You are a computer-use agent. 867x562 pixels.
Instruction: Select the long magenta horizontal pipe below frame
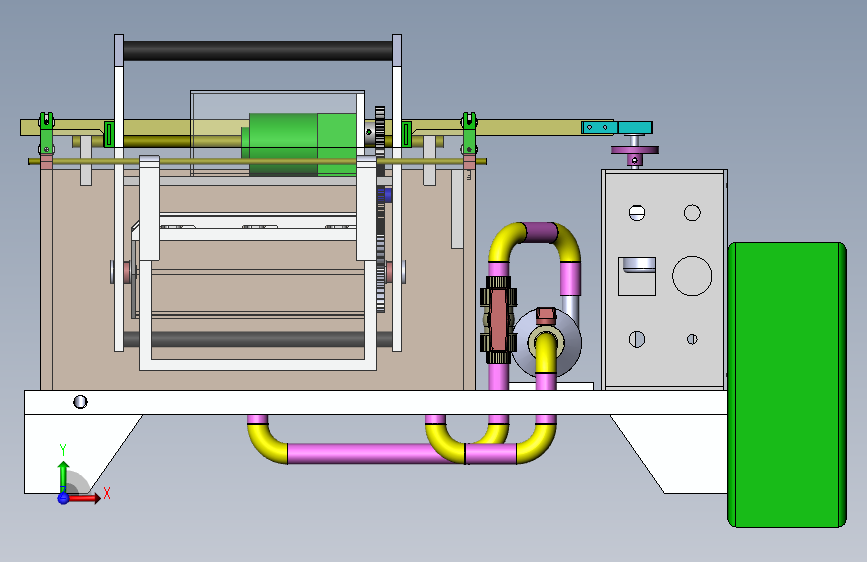click(x=369, y=454)
